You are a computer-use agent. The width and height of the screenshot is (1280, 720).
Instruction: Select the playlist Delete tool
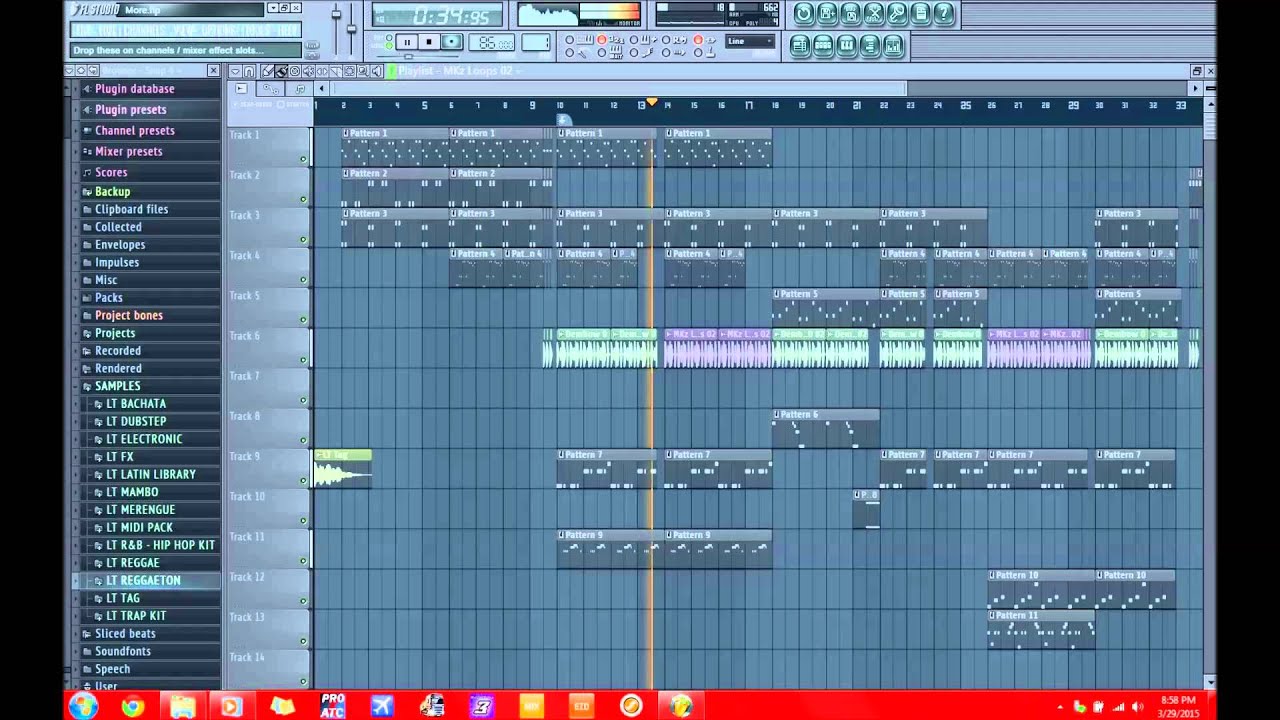point(295,71)
